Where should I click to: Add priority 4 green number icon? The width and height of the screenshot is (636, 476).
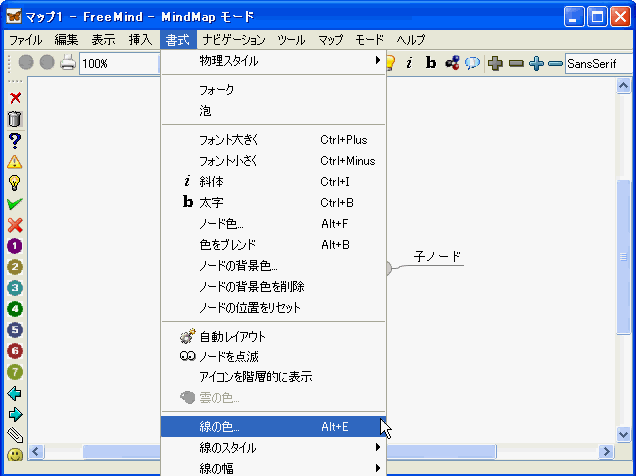pos(15,309)
